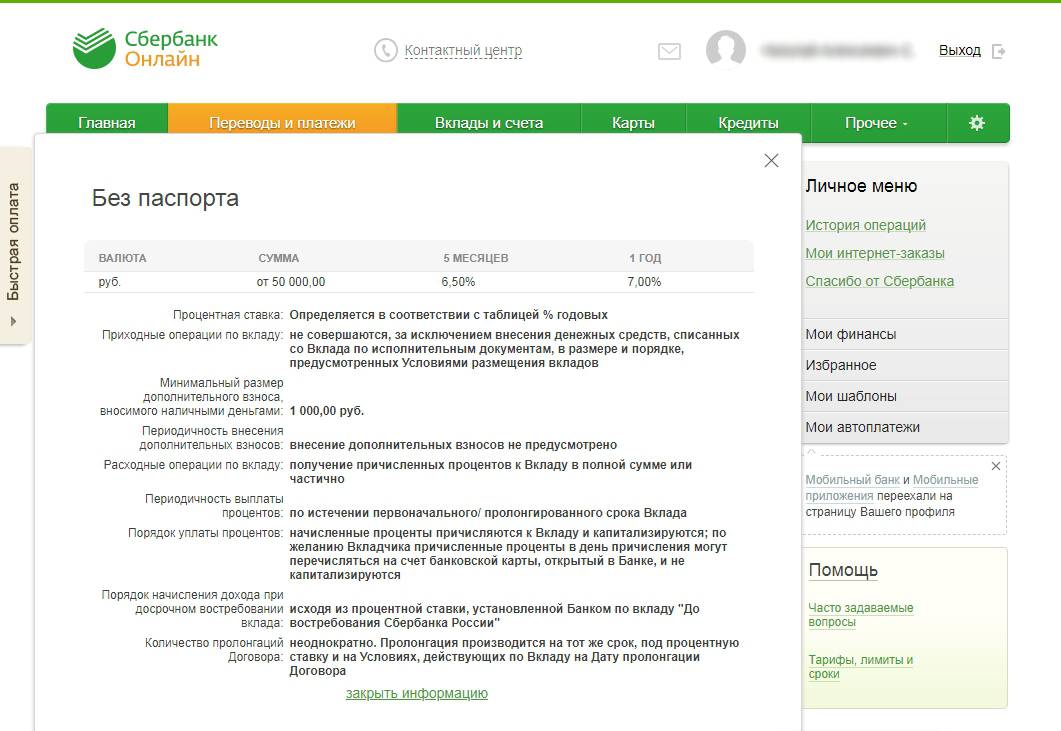This screenshot has width=1061, height=731.
Task: Close the Без паспорта deposit popup
Action: [x=771, y=161]
